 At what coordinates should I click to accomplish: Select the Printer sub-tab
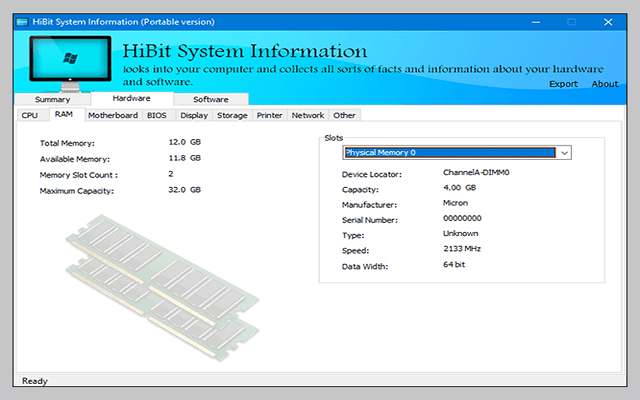click(269, 116)
